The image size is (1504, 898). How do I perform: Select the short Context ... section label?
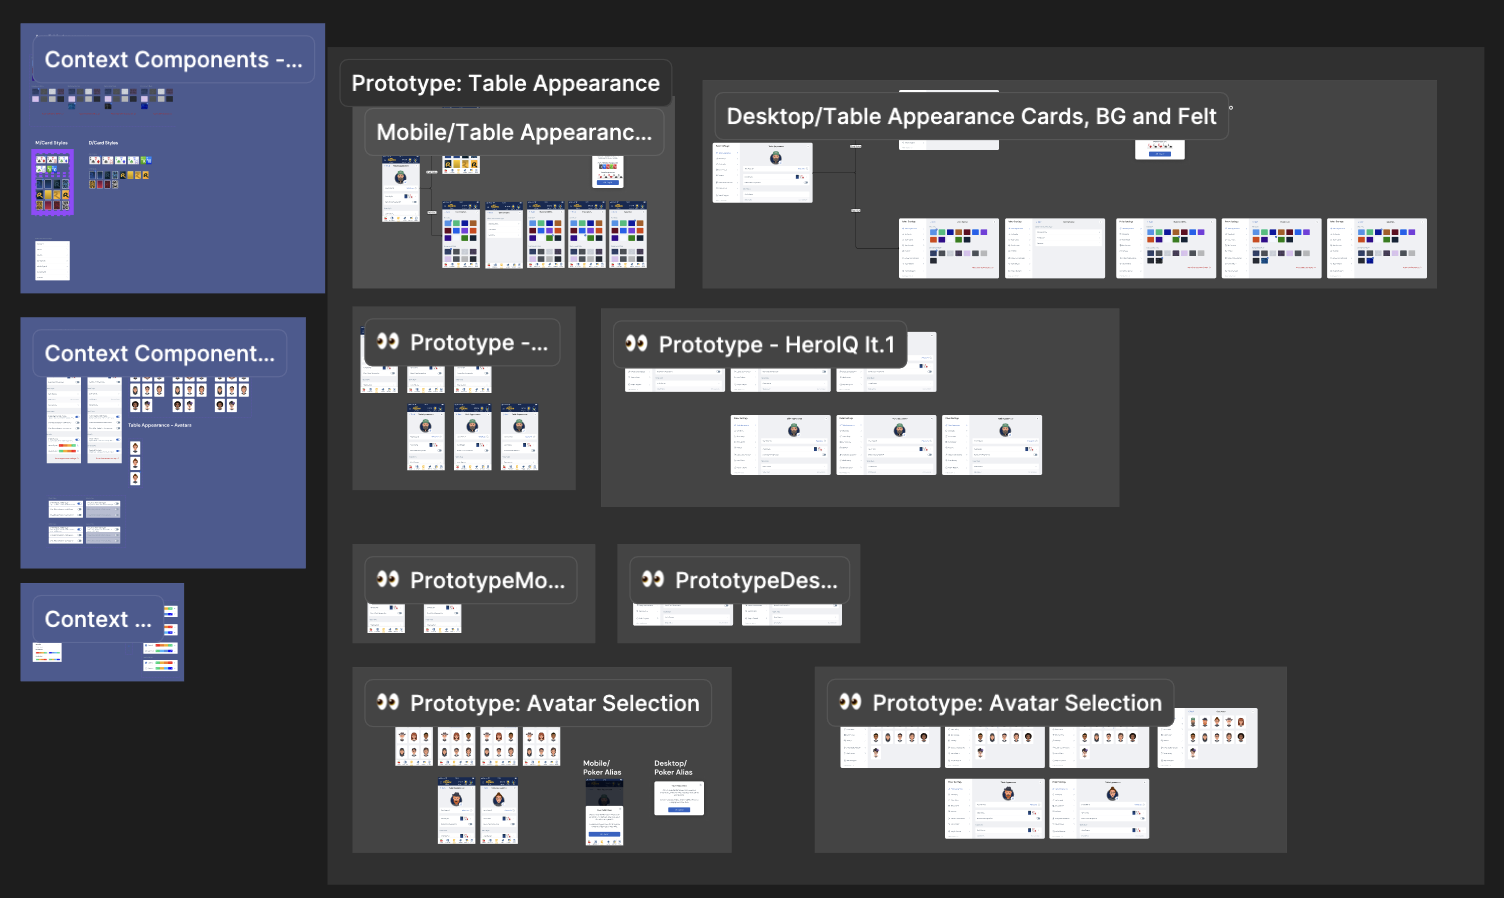(98, 620)
